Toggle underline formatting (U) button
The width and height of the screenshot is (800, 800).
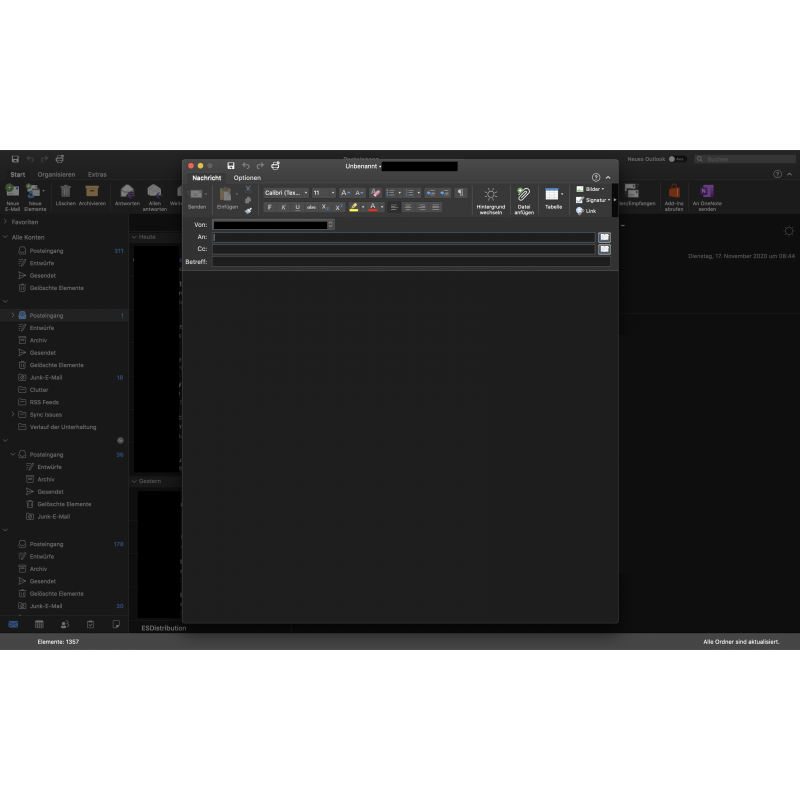tap(297, 207)
